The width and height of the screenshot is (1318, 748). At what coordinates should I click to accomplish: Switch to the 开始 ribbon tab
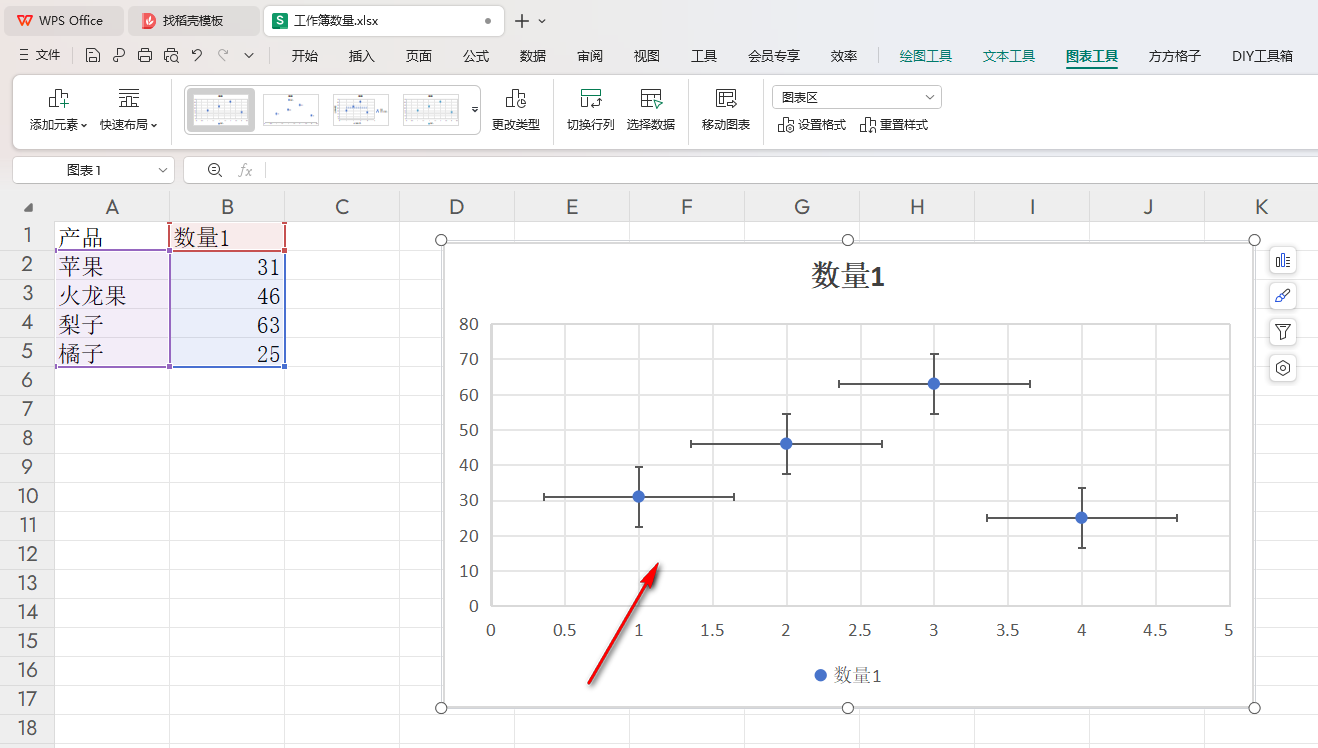305,56
